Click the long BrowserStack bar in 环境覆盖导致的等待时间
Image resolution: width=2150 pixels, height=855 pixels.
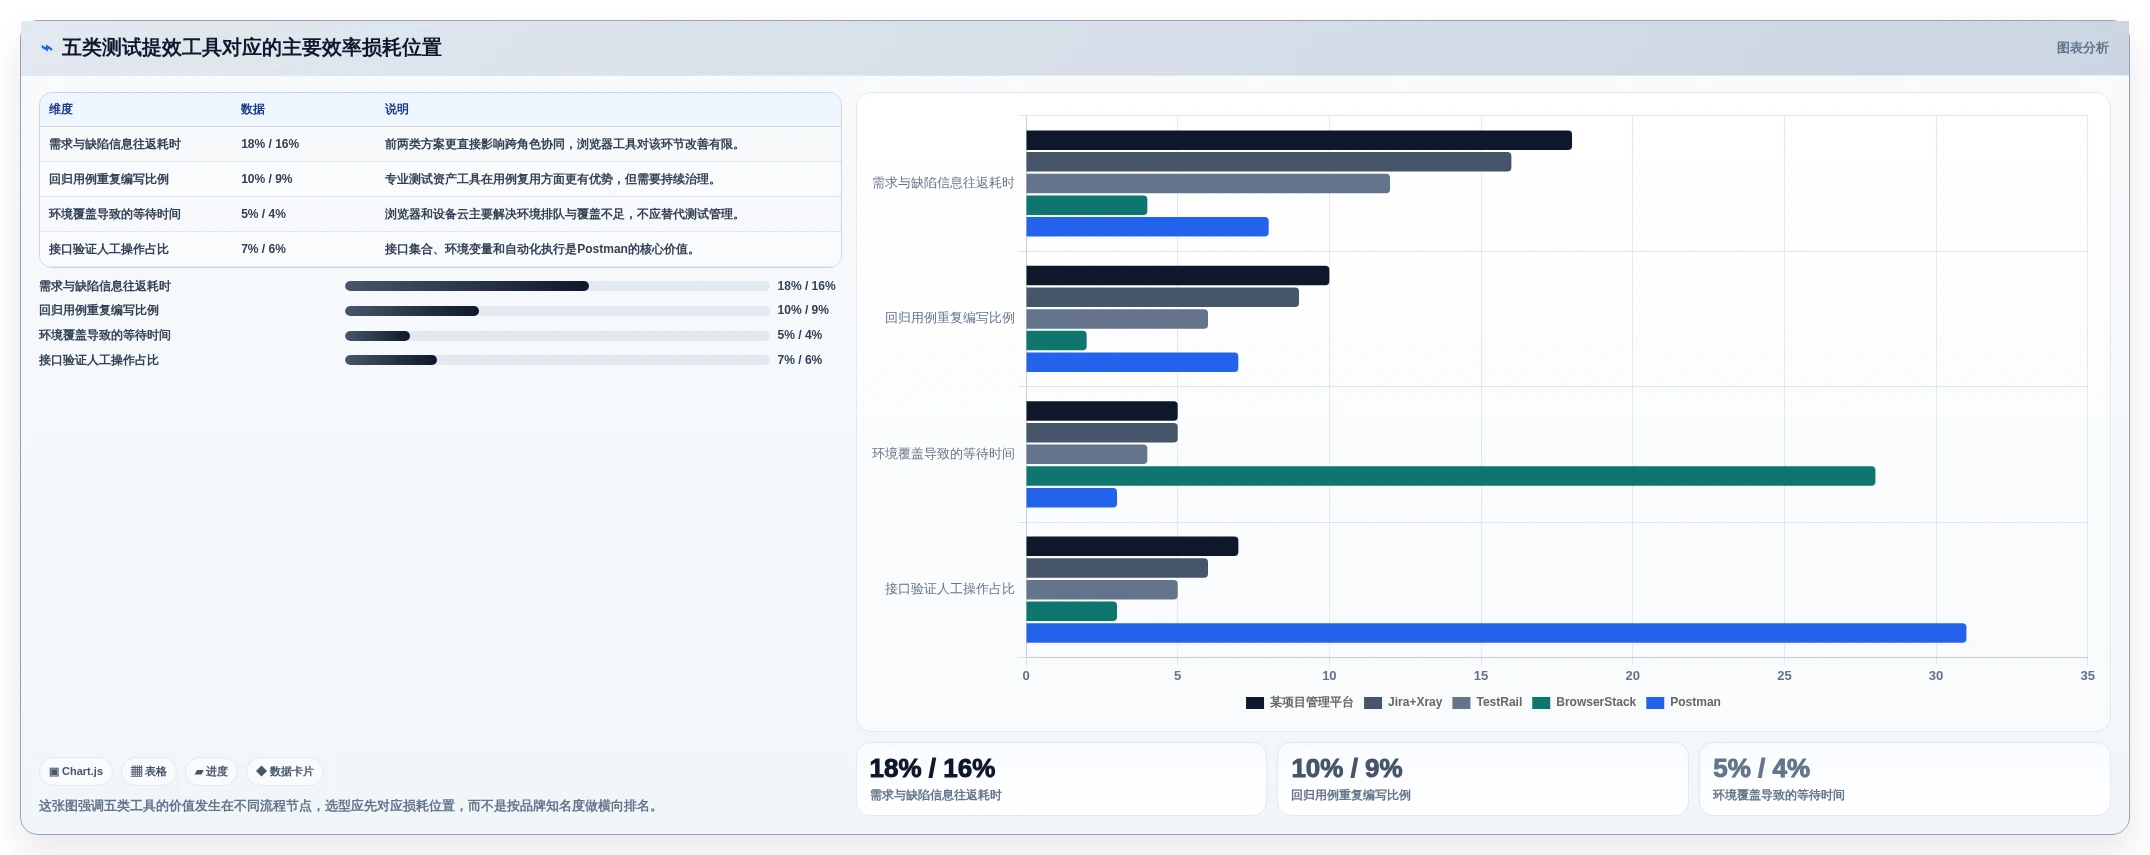[1450, 476]
